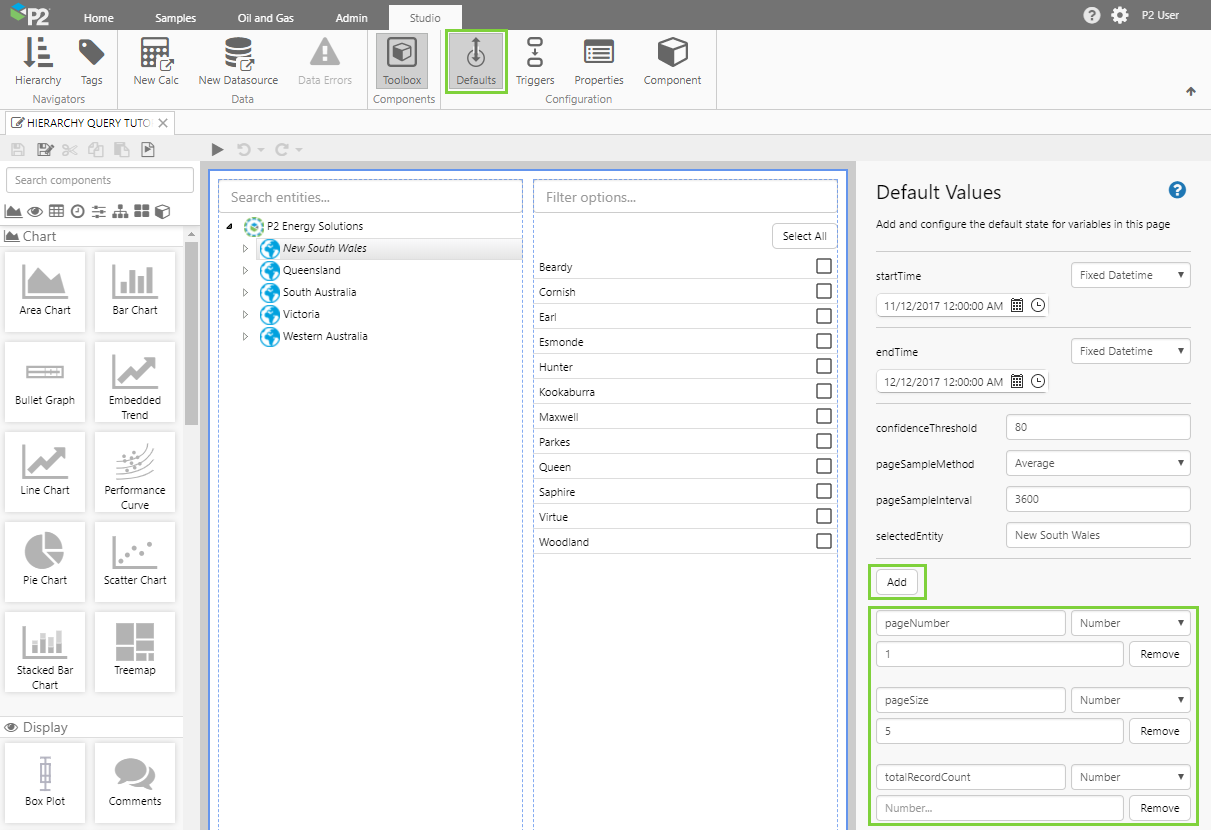
Task: Open the Triggers configuration
Action: (535, 61)
